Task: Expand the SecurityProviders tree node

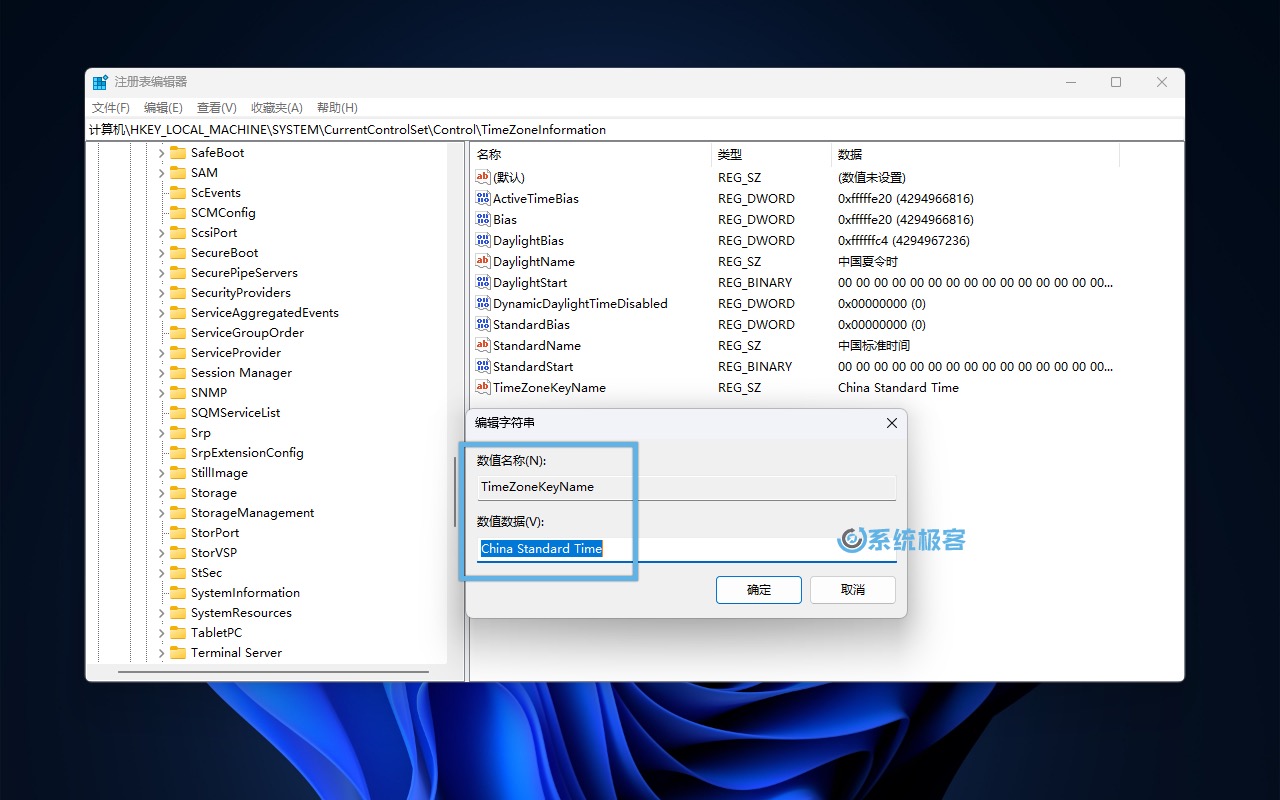Action: coord(161,292)
